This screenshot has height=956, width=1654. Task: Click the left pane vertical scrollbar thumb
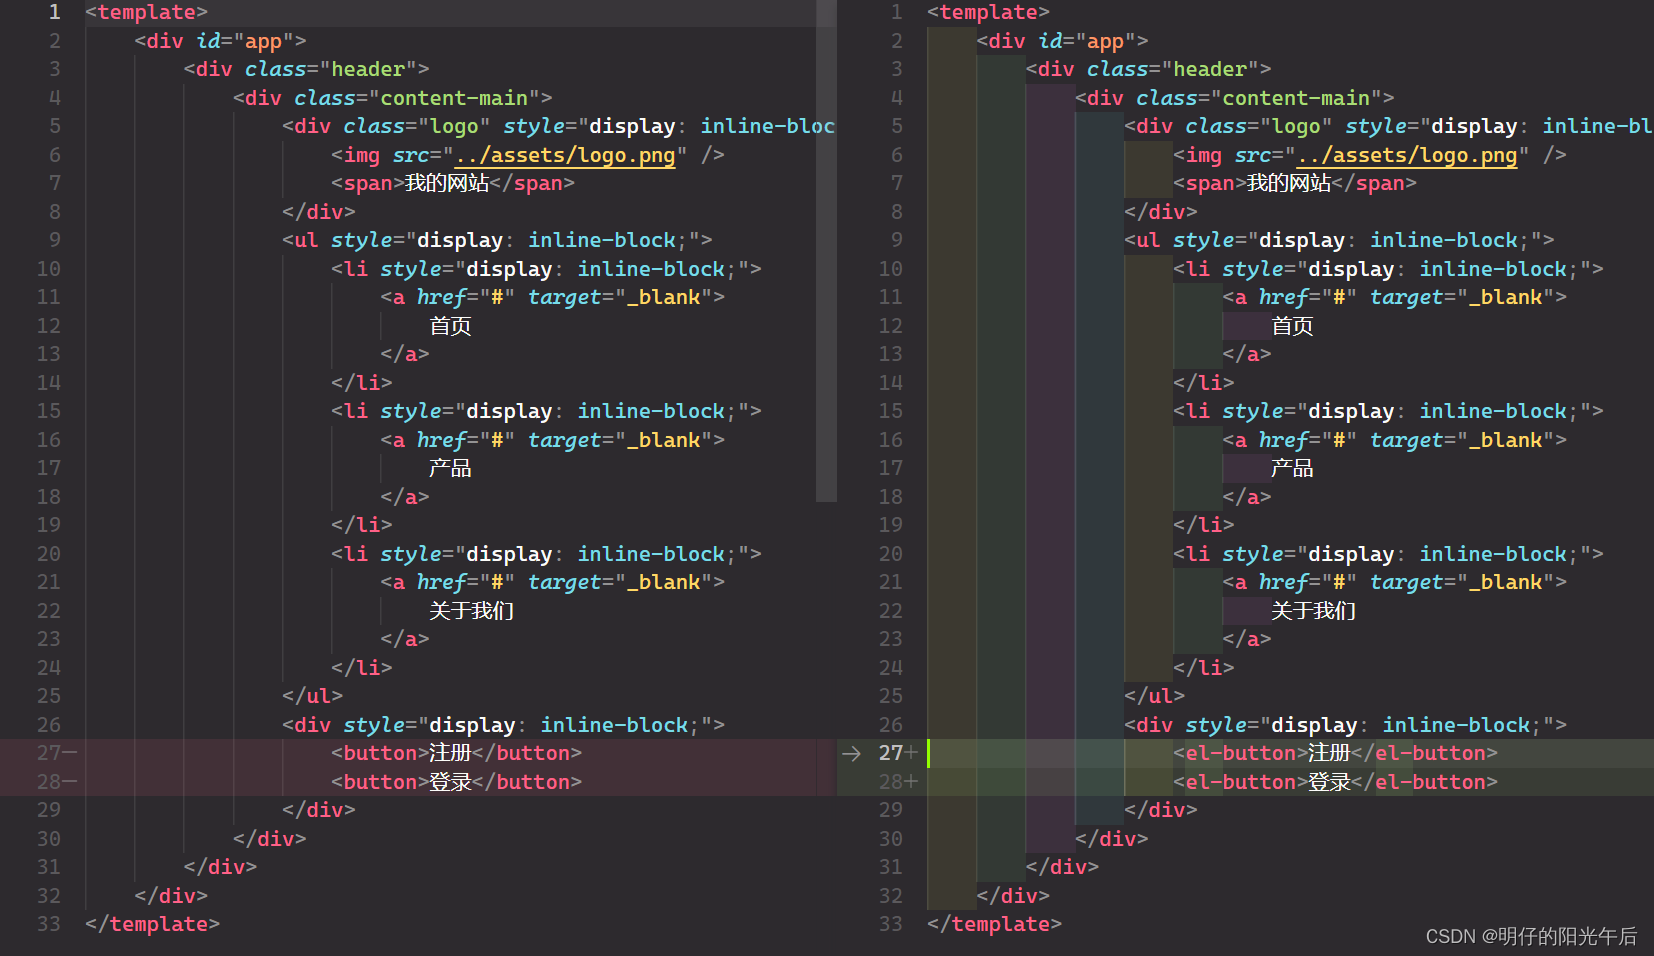[826, 250]
